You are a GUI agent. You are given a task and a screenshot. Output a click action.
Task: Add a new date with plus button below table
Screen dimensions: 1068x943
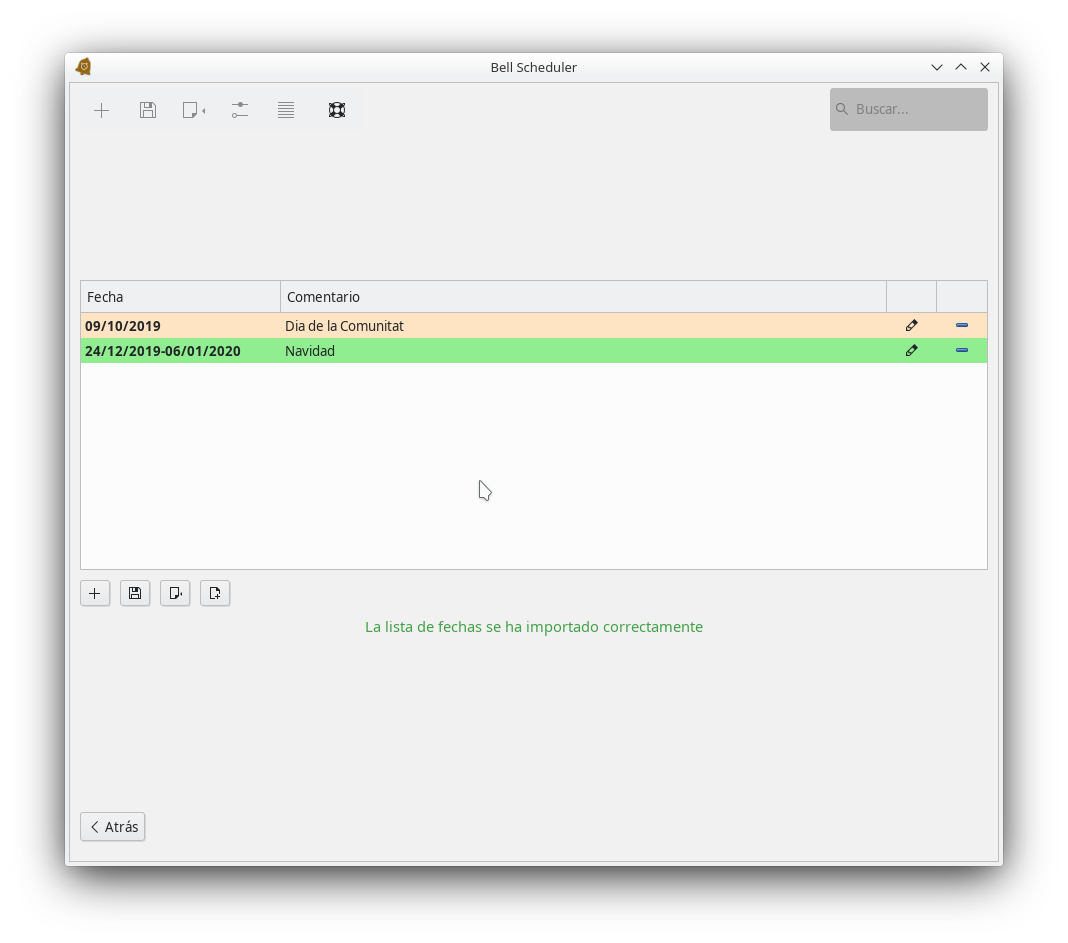[x=95, y=593]
